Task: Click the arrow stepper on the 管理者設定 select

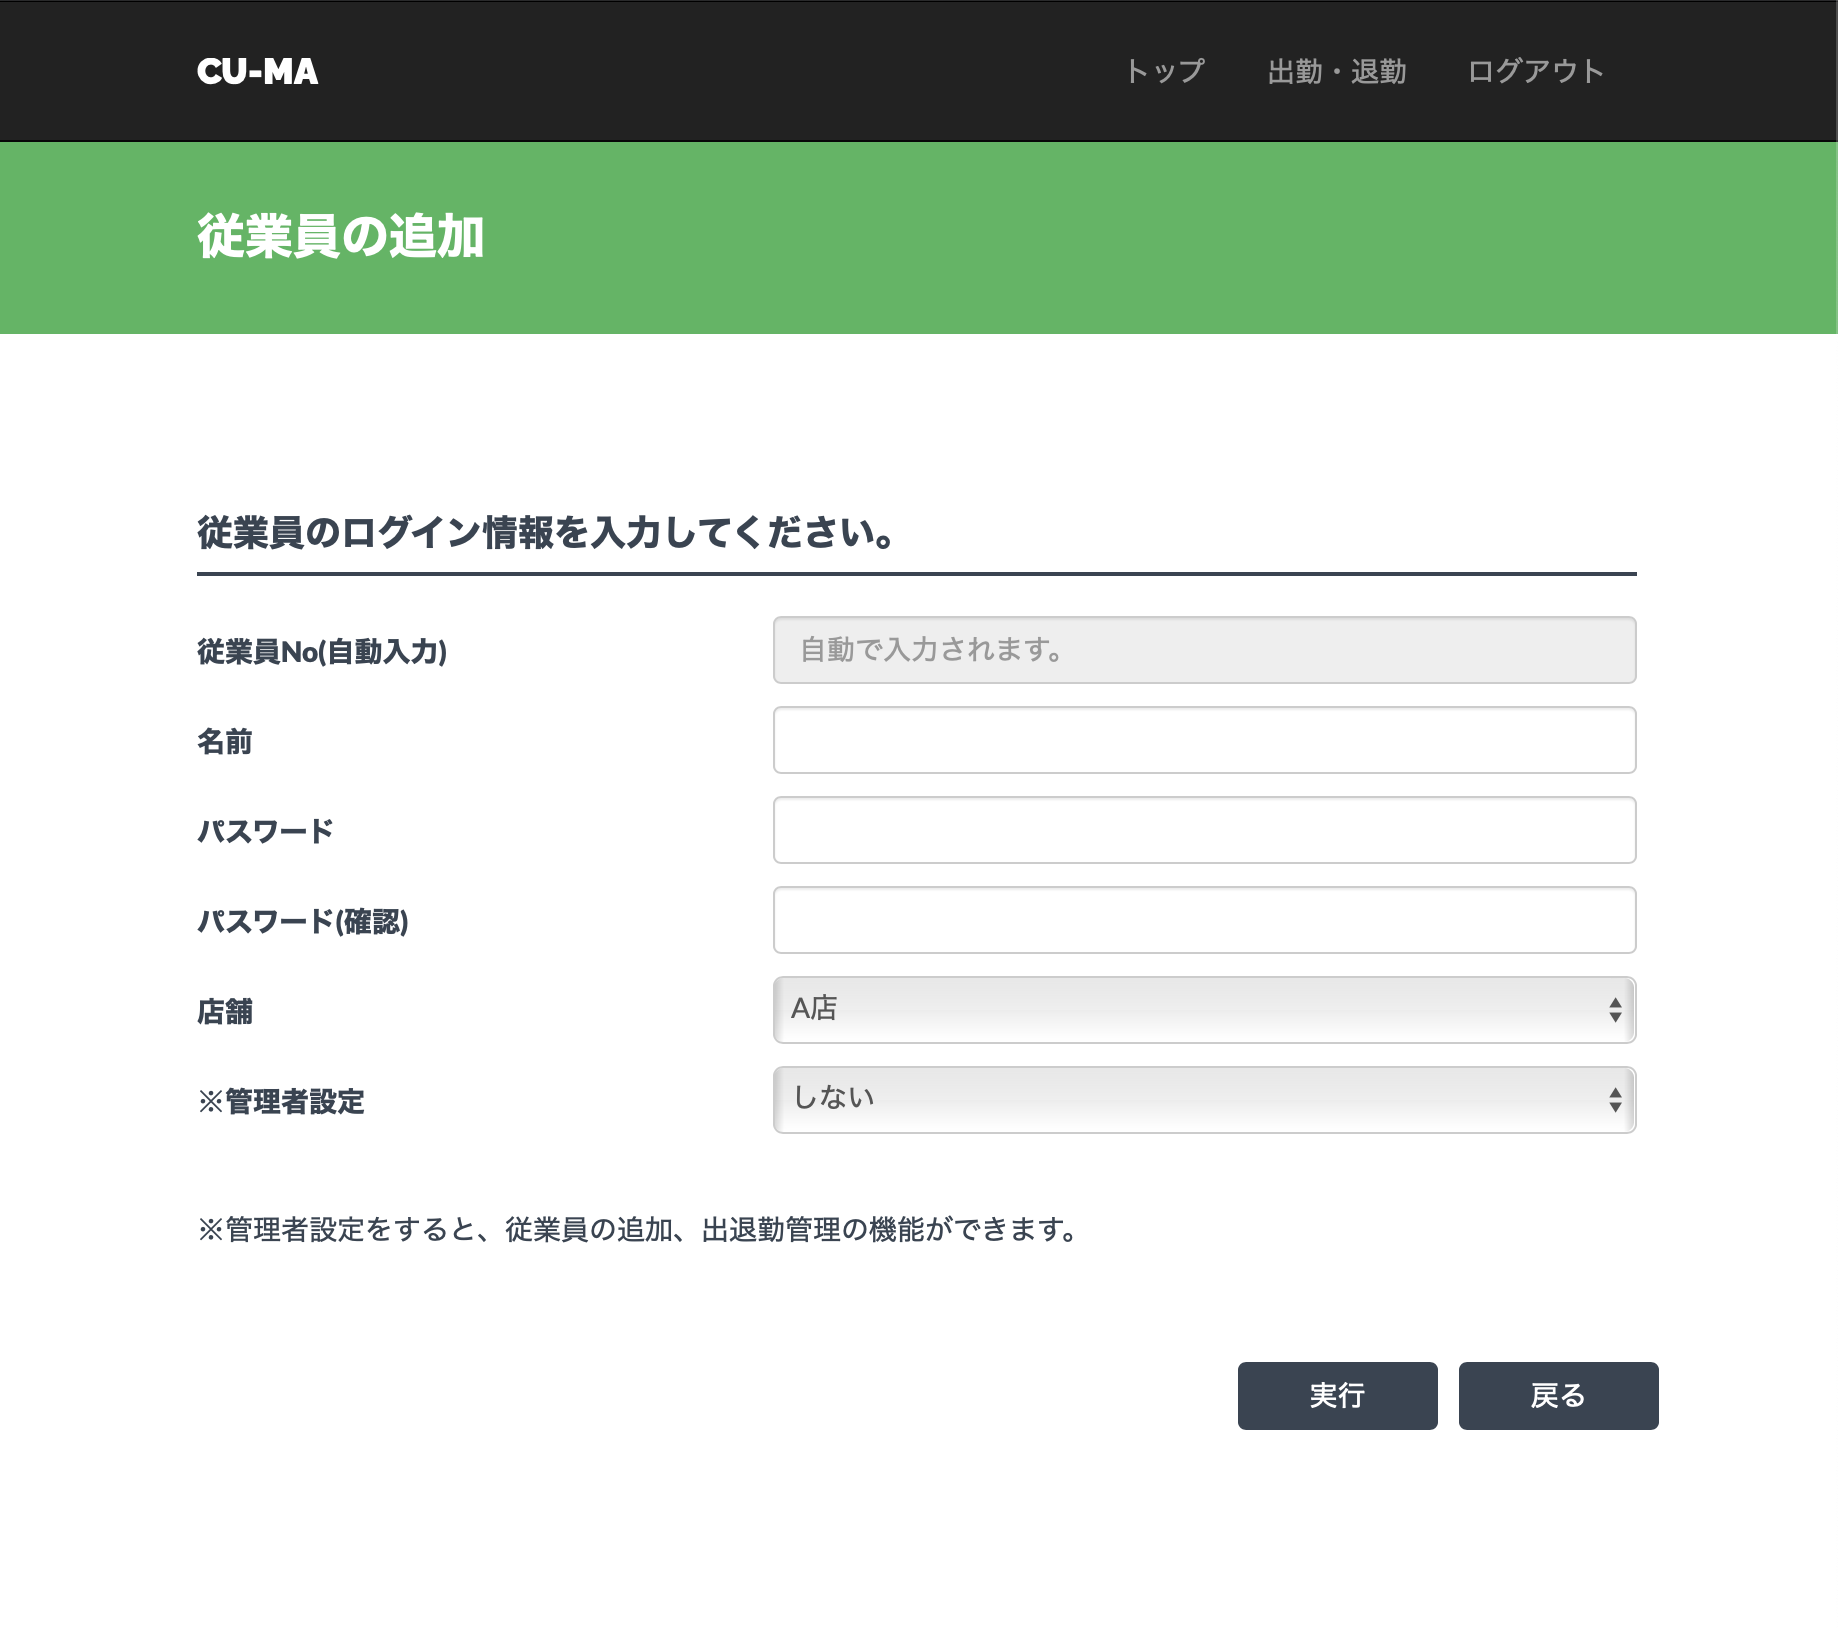Action: tap(1614, 1100)
